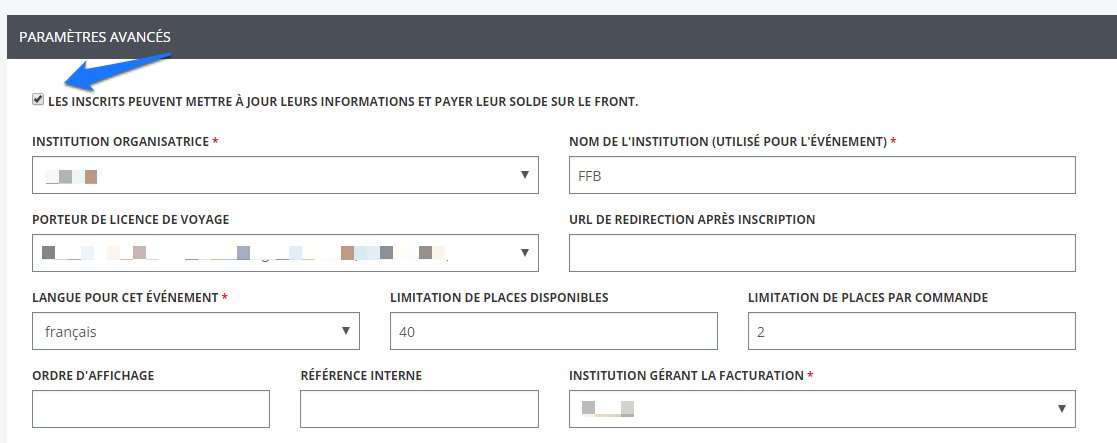Focus the URL de redirection après inscription field
The height and width of the screenshot is (443, 1117).
[821, 253]
